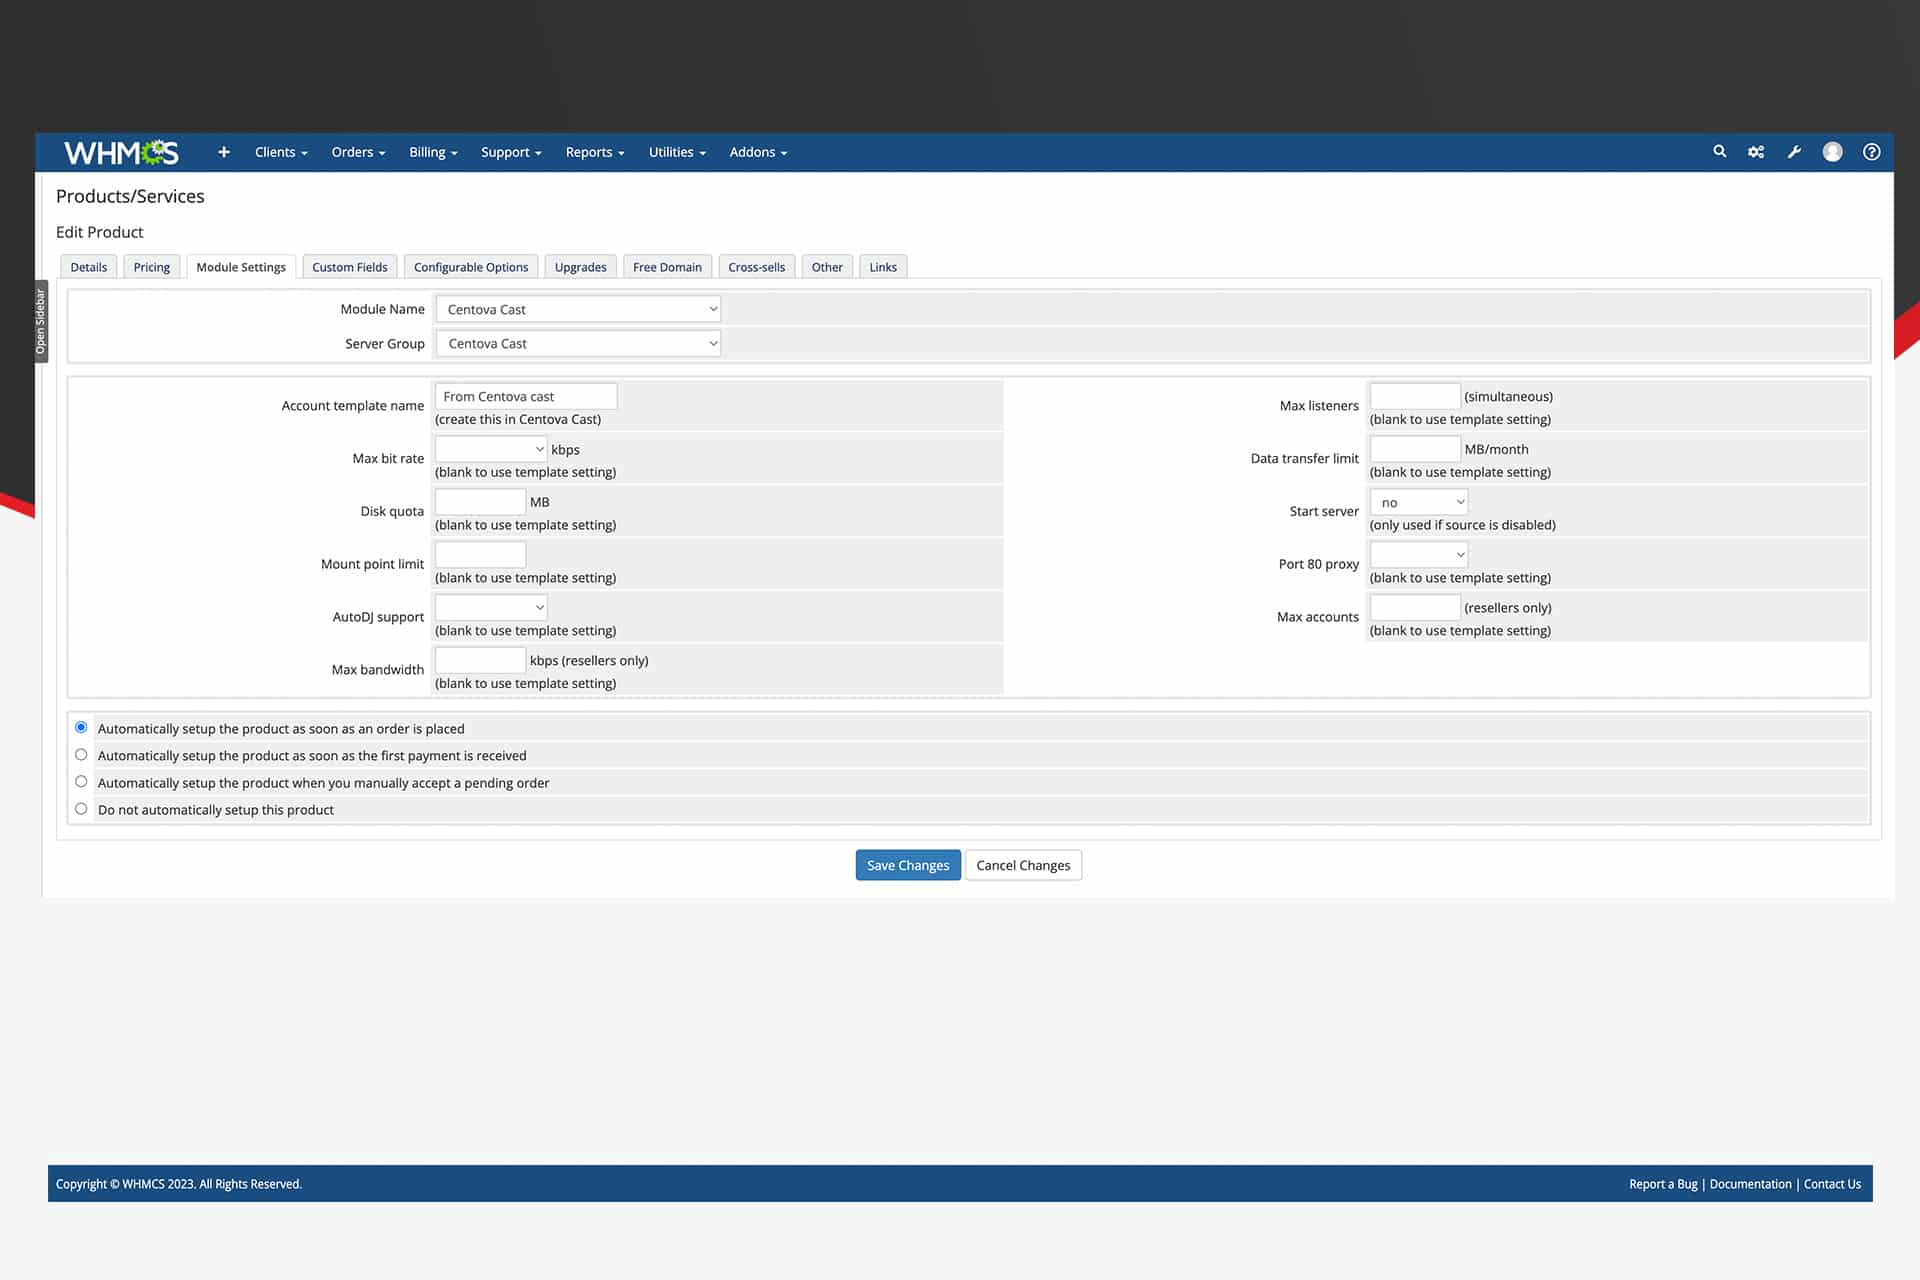Viewport: 1920px width, 1280px height.
Task: Click the Save Changes button
Action: tap(908, 865)
